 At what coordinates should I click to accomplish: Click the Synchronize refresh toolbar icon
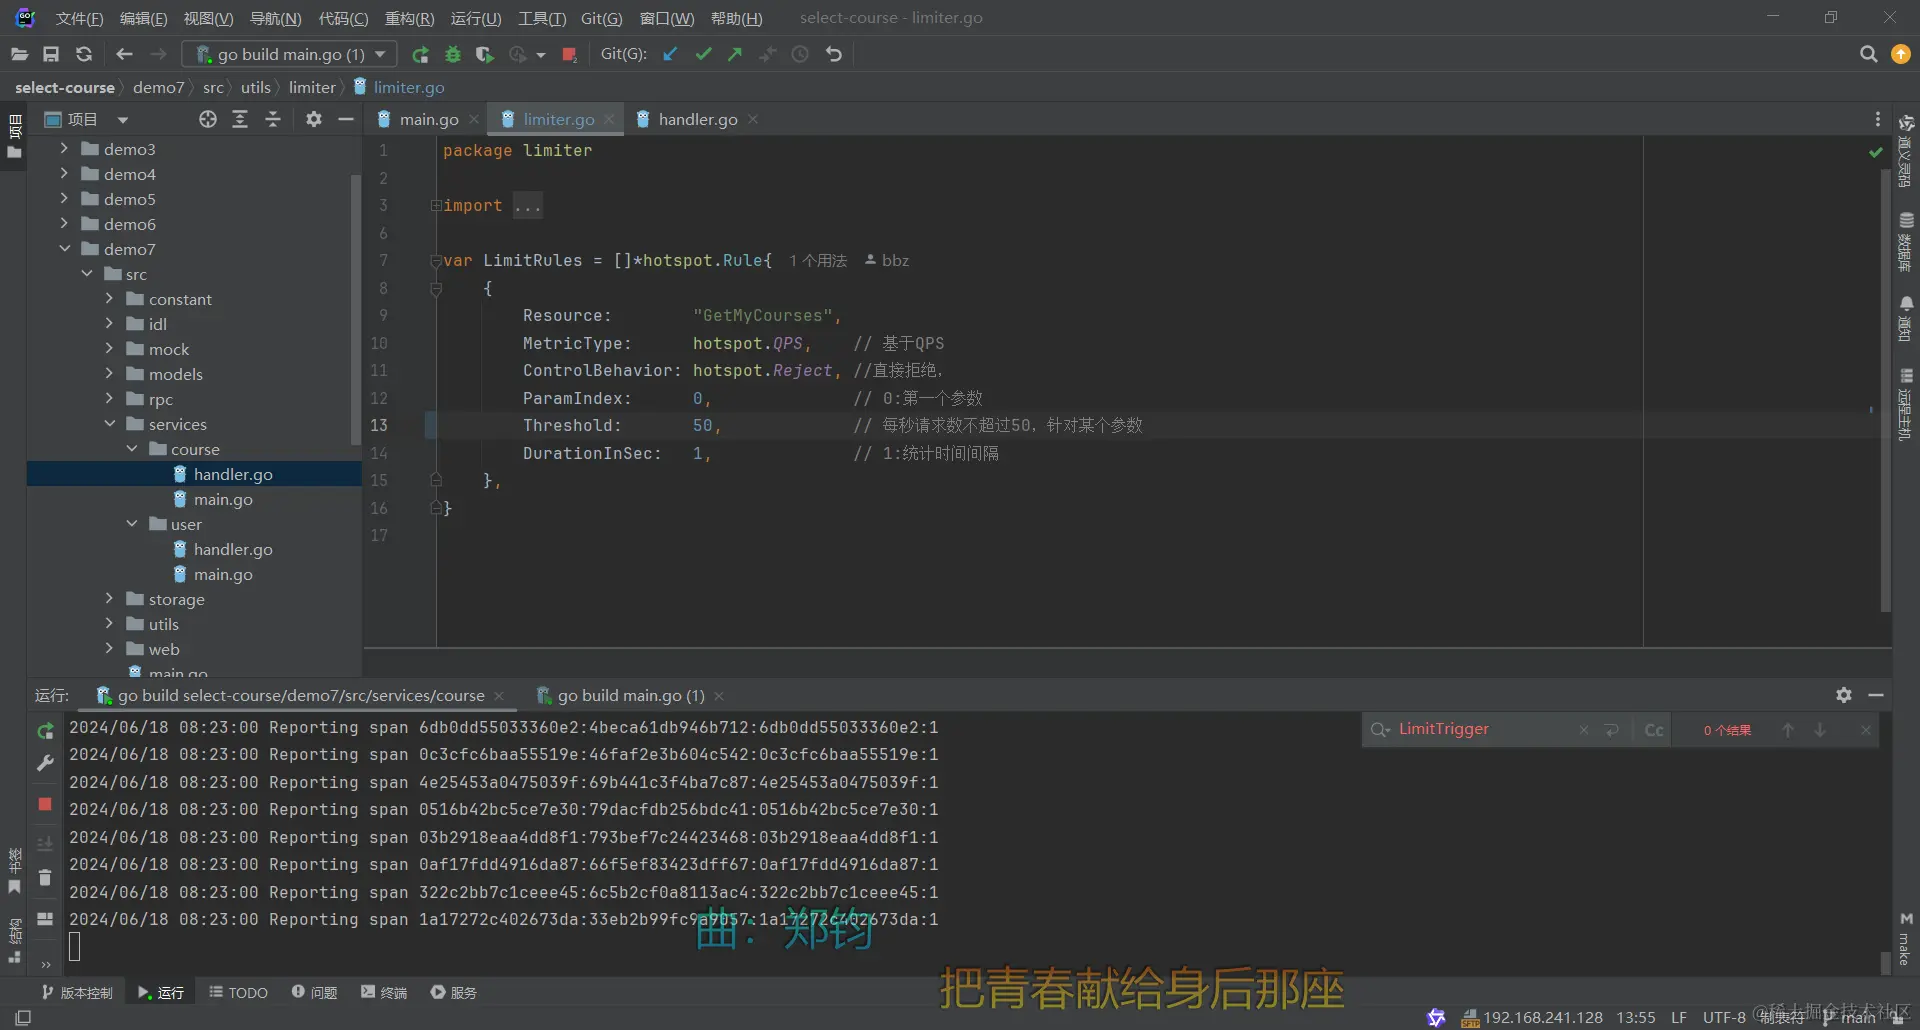coord(84,54)
